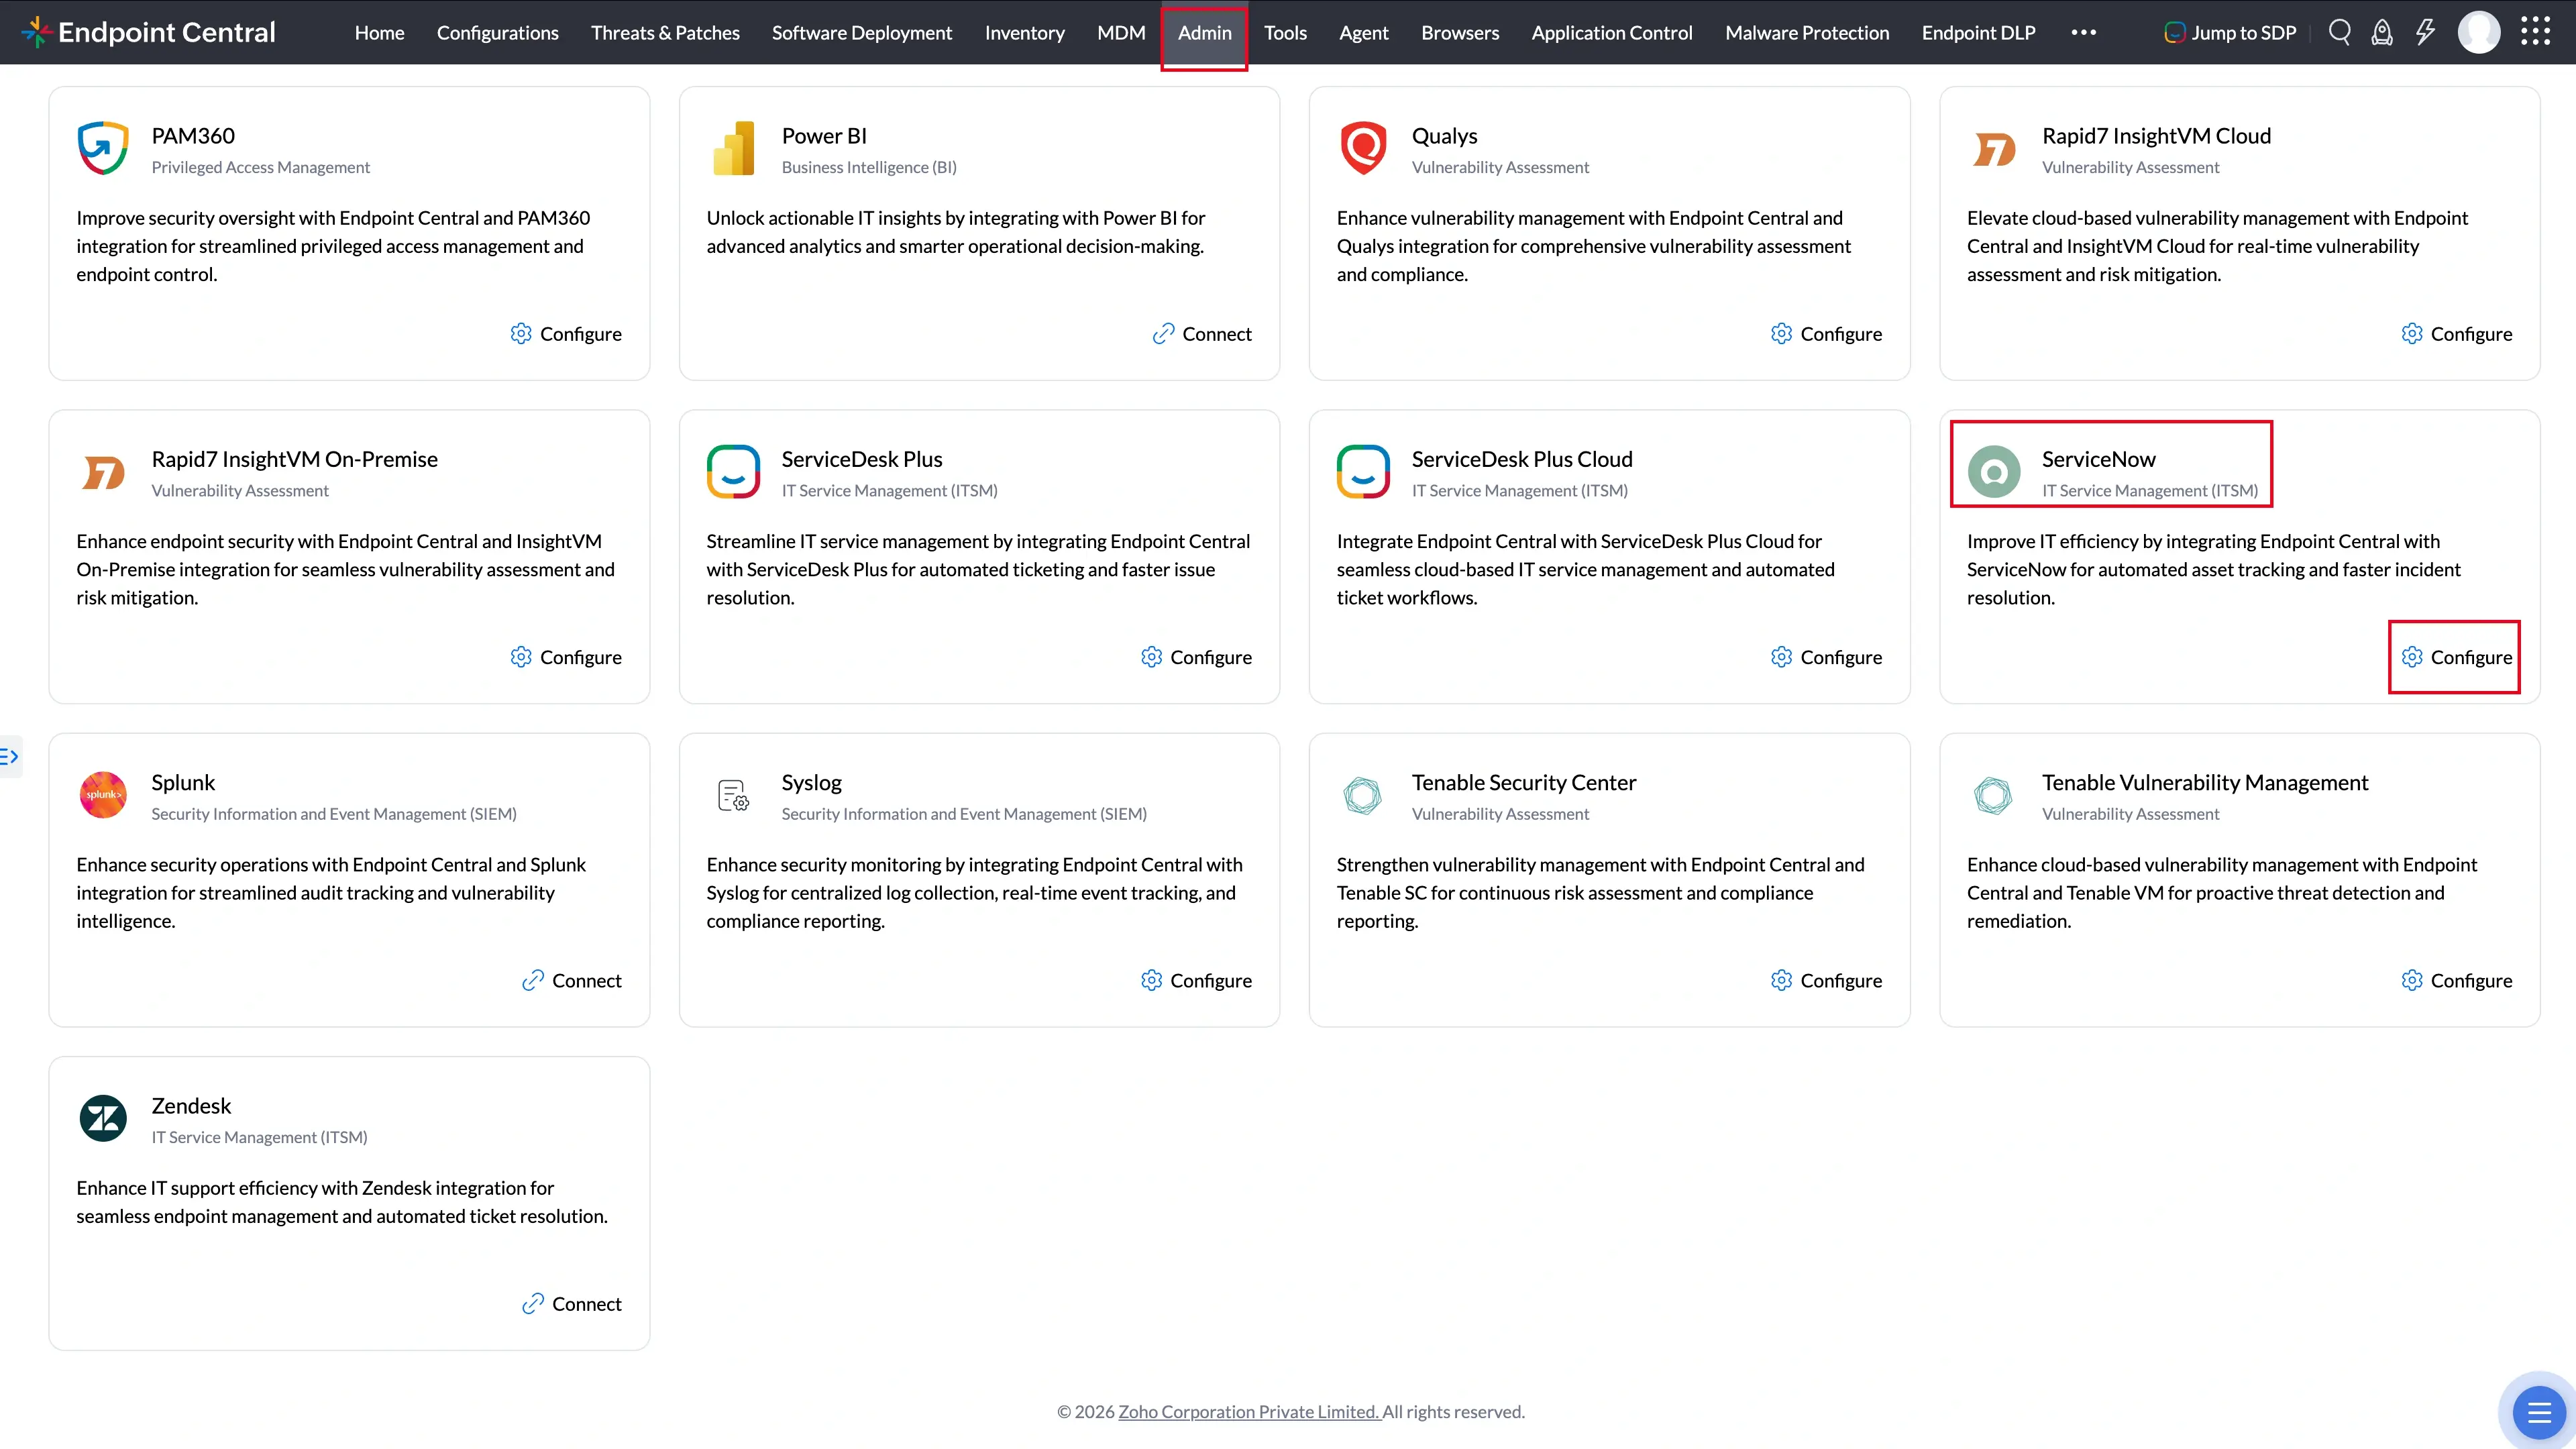Image resolution: width=2576 pixels, height=1449 pixels.
Task: Click the ServiceNow green circle logo
Action: coord(1993,471)
